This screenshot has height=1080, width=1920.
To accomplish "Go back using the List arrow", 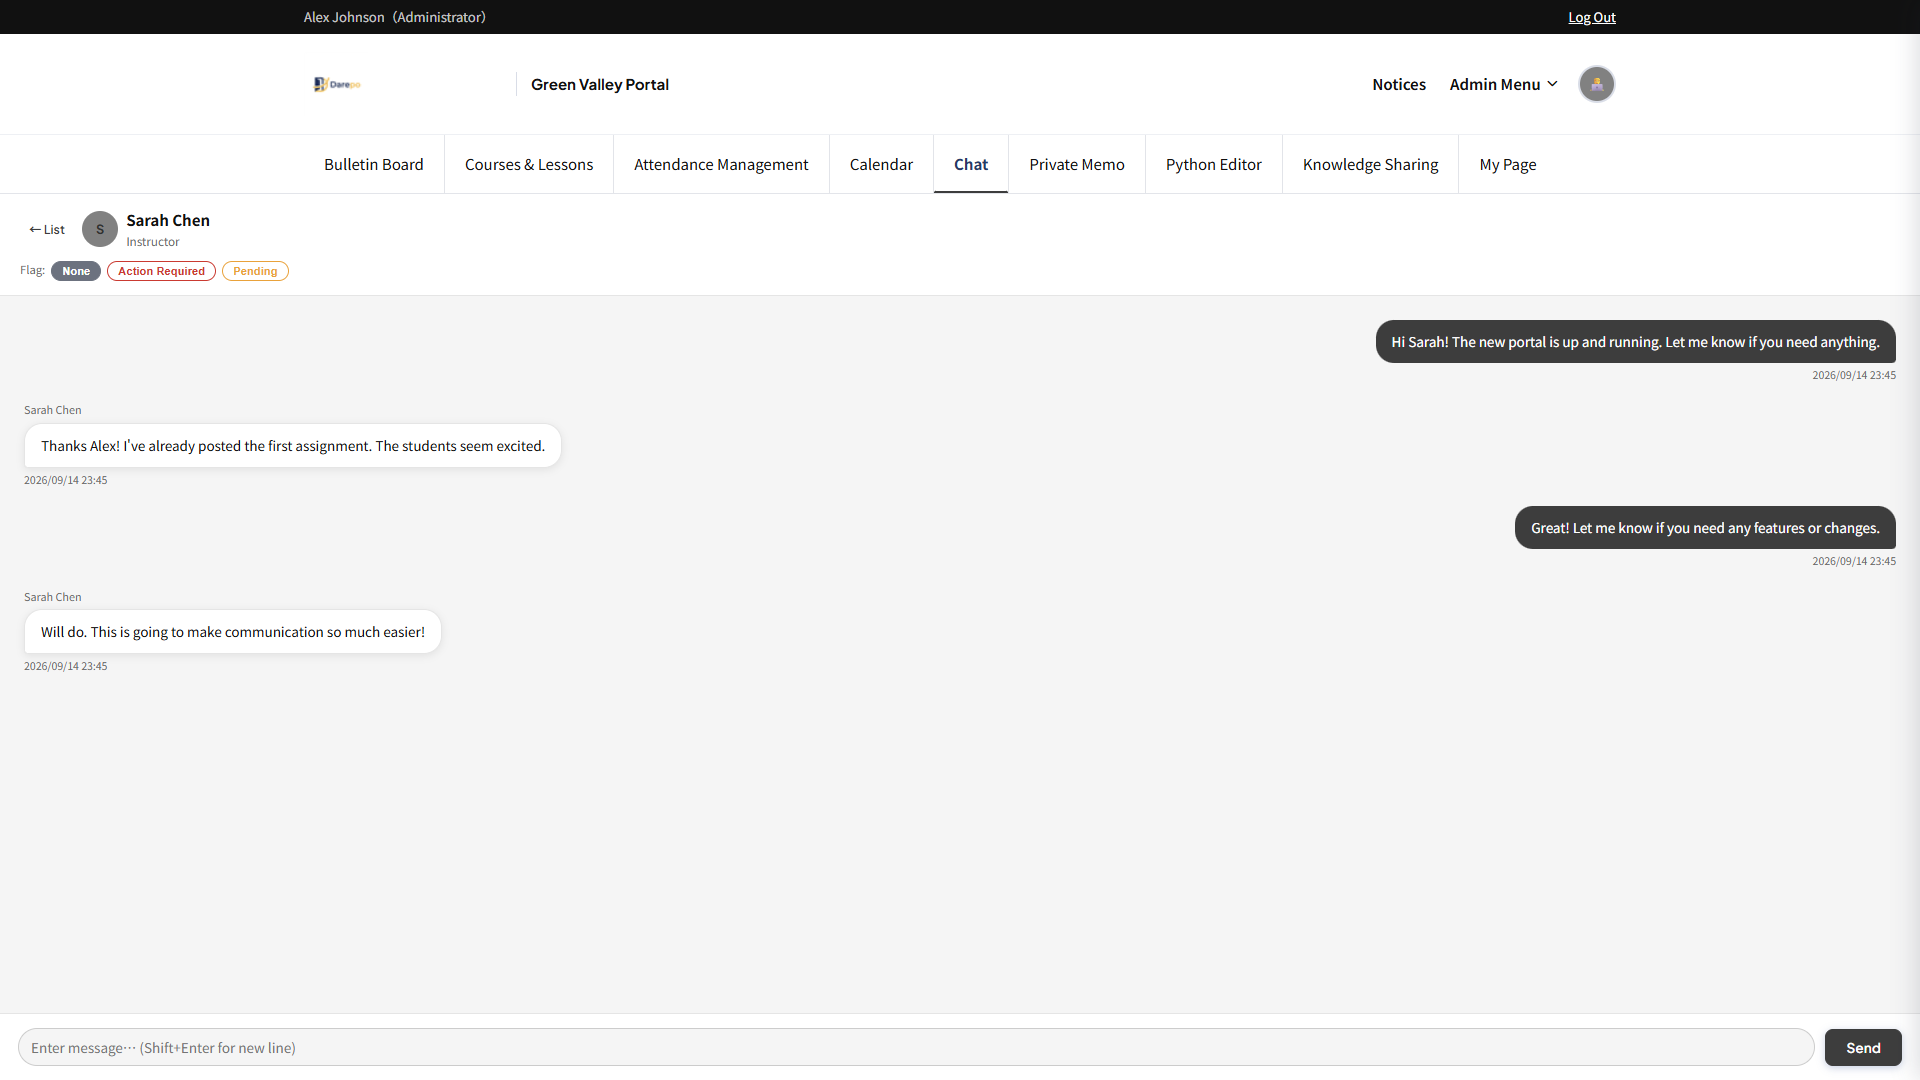I will coord(47,229).
